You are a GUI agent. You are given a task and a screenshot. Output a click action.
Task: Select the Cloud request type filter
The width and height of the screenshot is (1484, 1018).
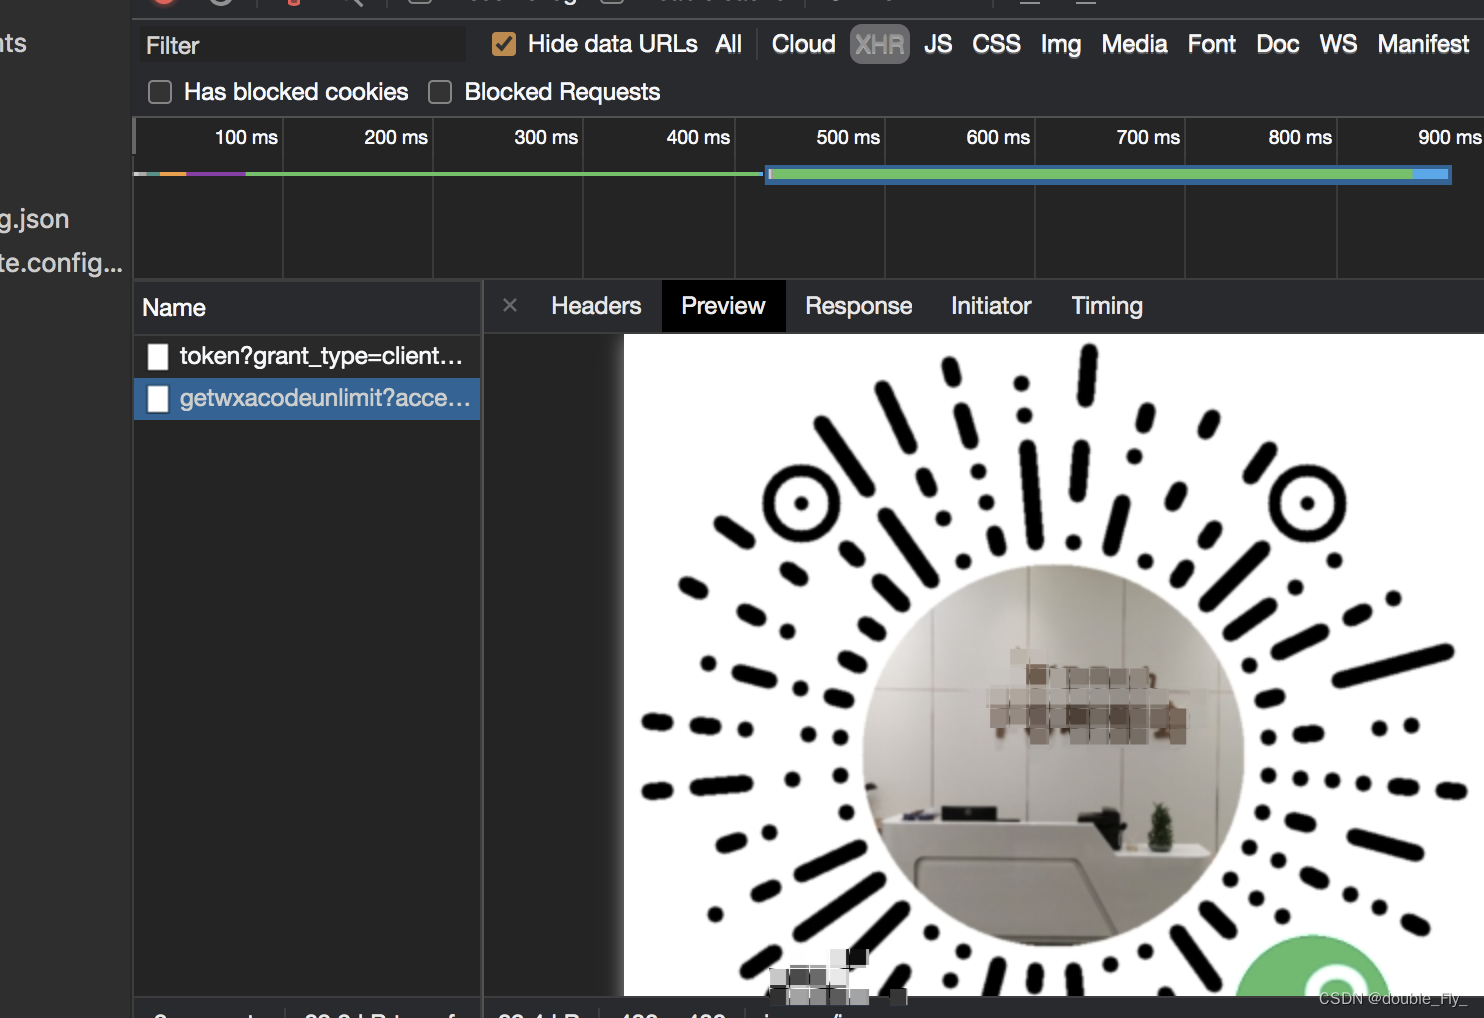pos(803,44)
